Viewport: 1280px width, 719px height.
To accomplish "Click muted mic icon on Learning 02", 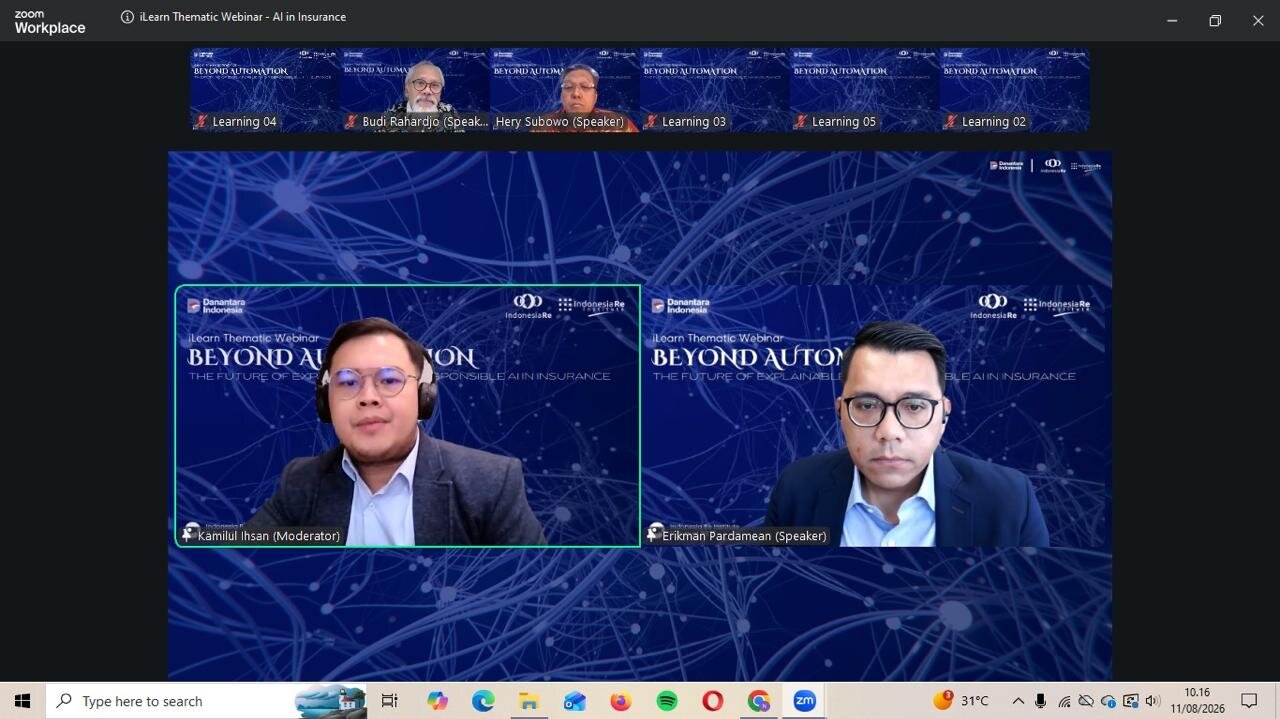I will point(951,122).
